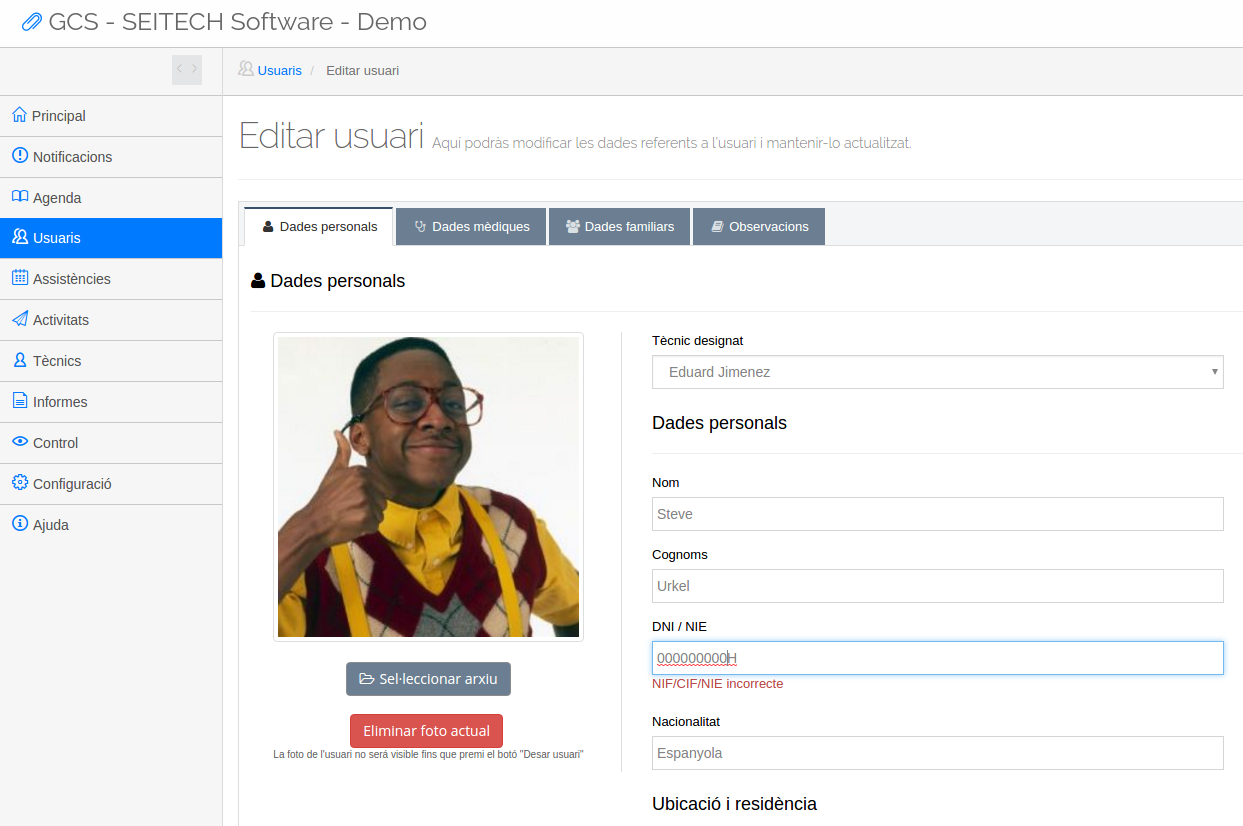Click the book icon on Observacions tab
Image resolution: width=1243 pixels, height=826 pixels.
[717, 227]
